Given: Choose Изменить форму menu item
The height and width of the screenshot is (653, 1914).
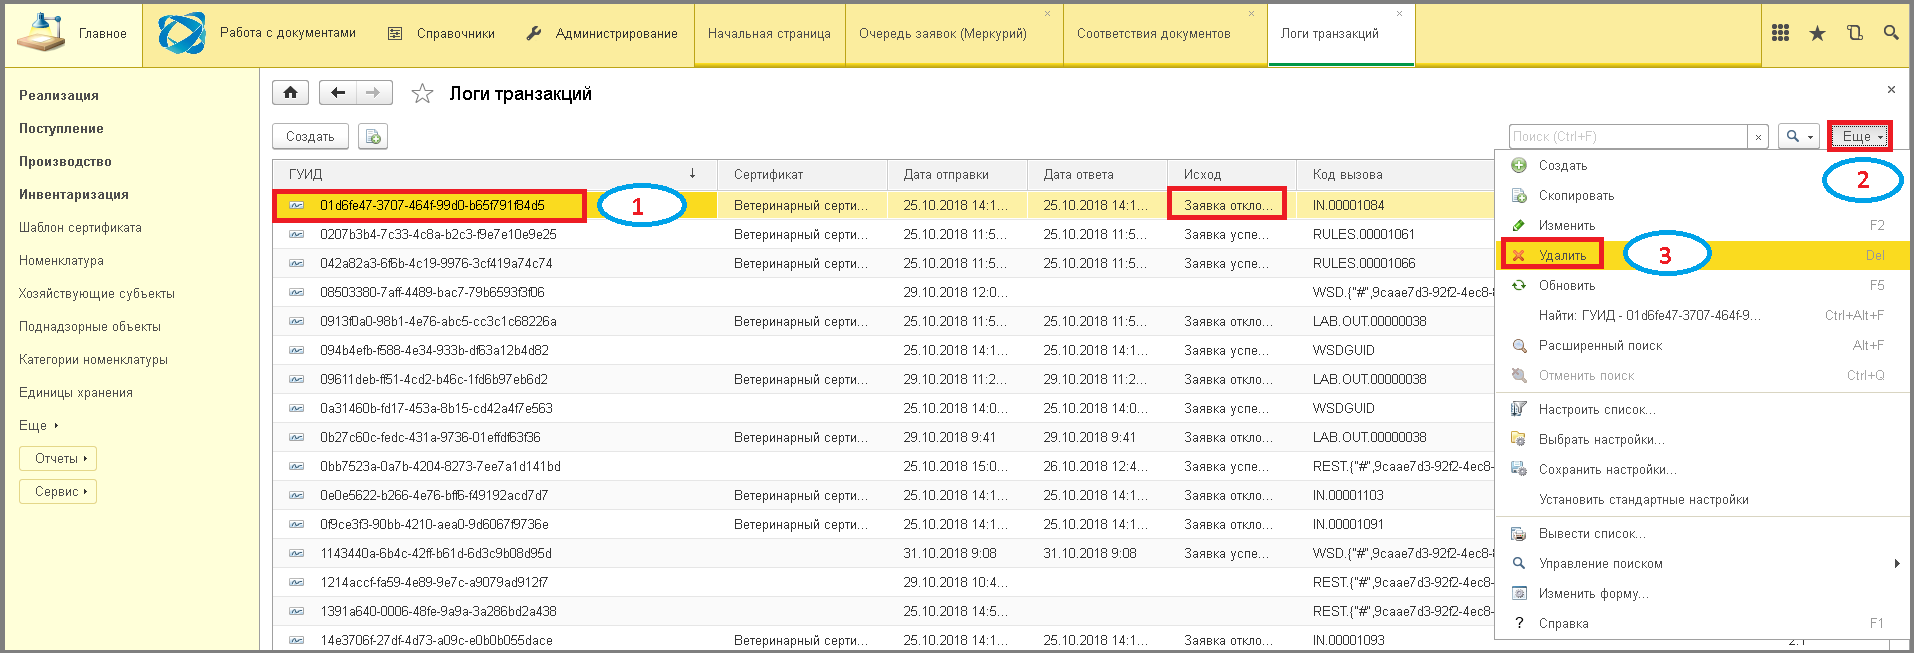Looking at the screenshot, I should pos(1702,593).
